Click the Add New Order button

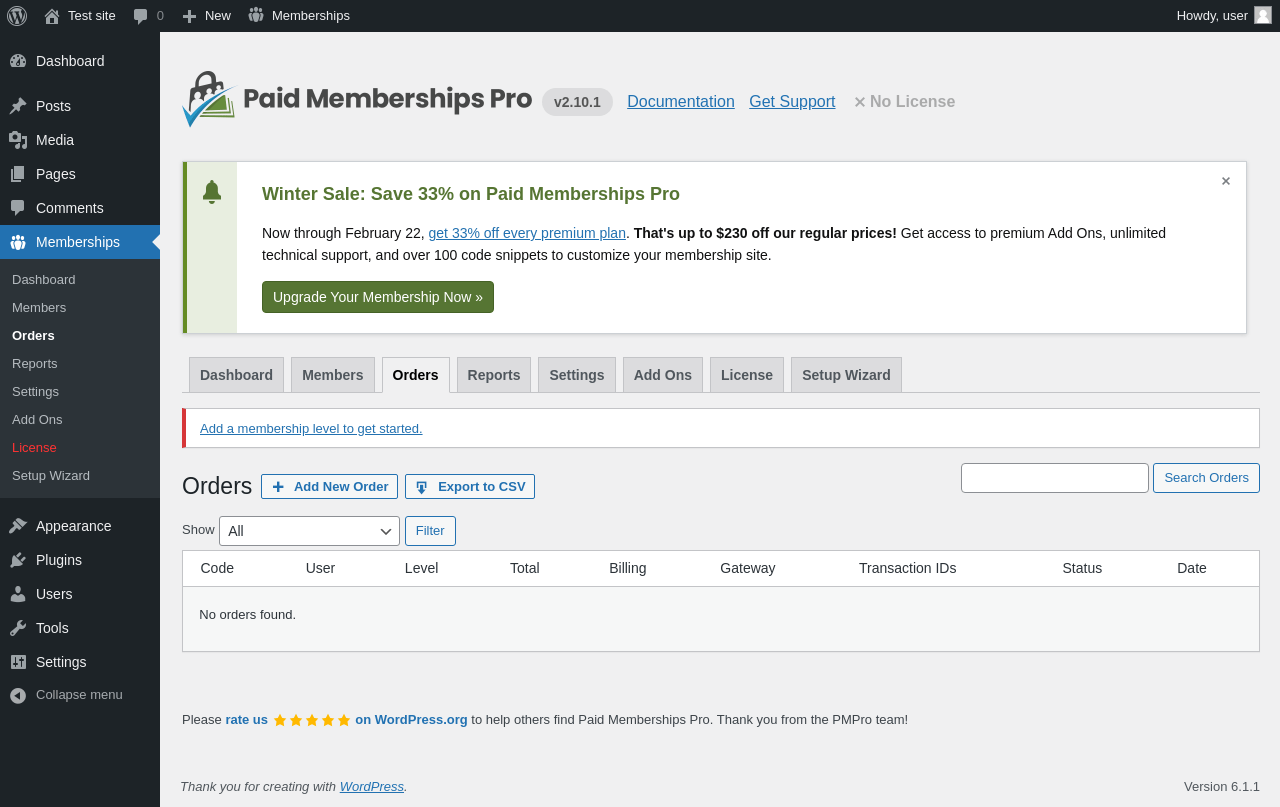coord(329,487)
